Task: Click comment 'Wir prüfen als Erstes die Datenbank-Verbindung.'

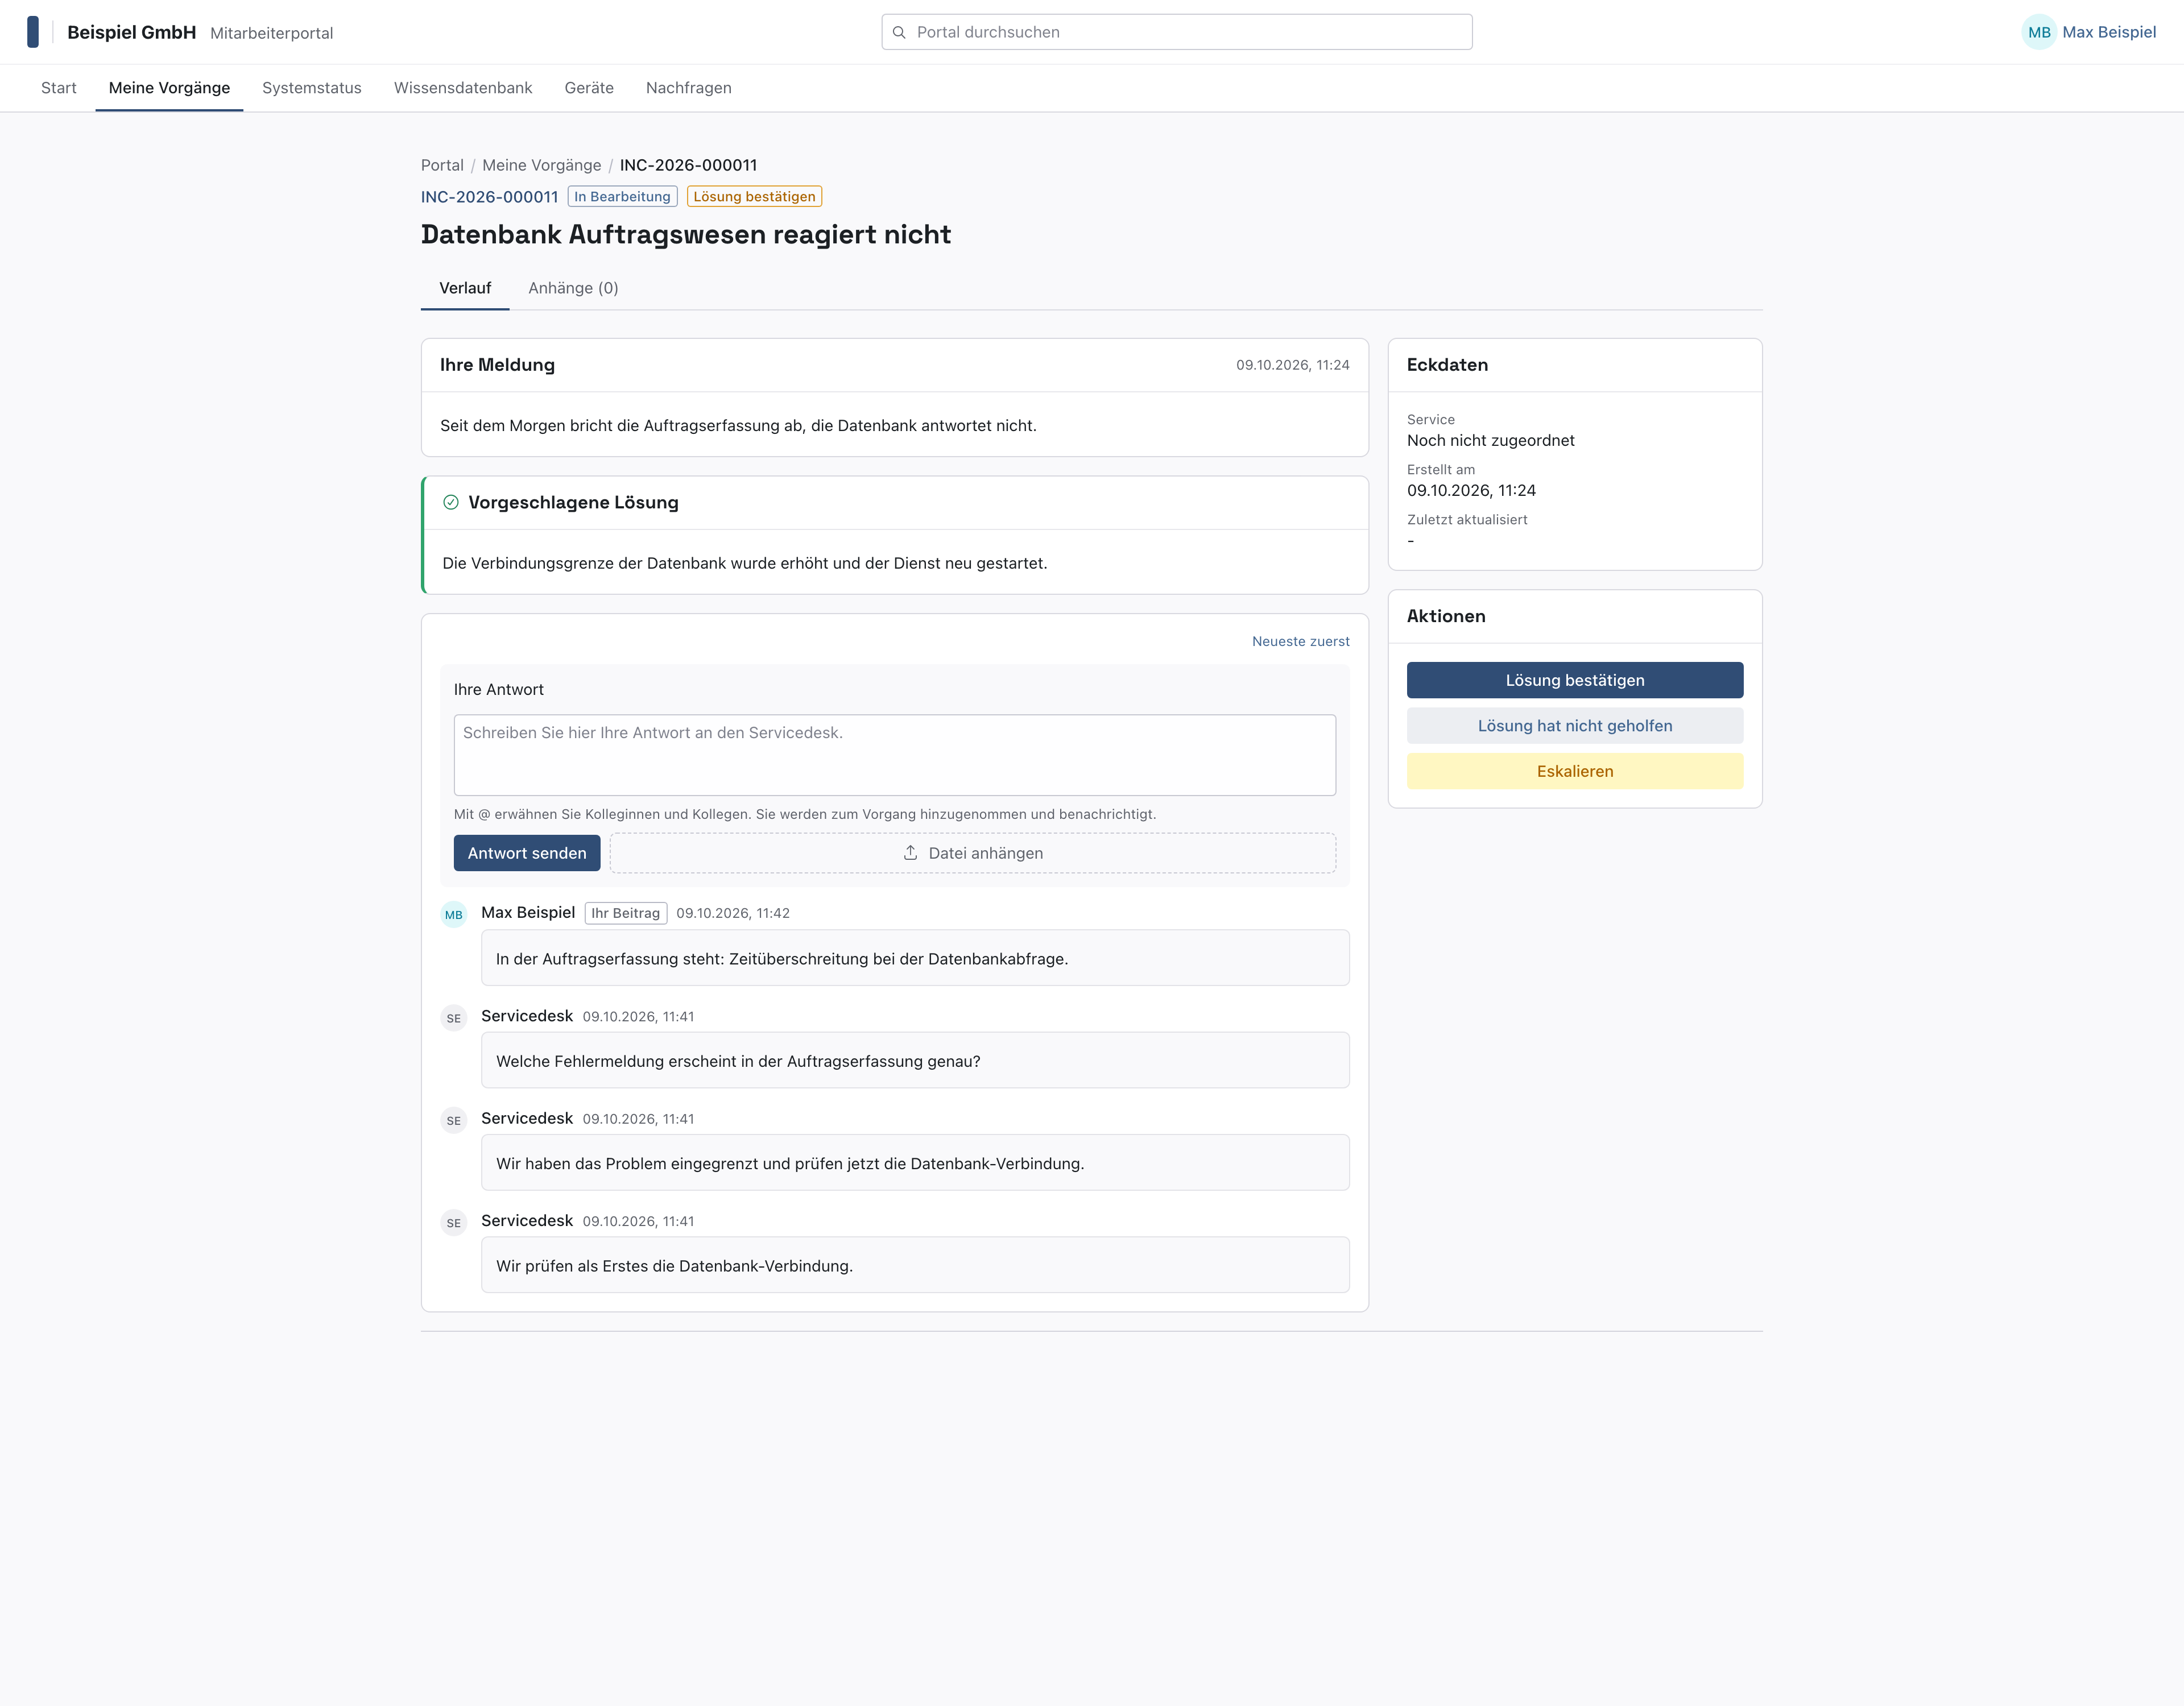Action: [x=915, y=1265]
